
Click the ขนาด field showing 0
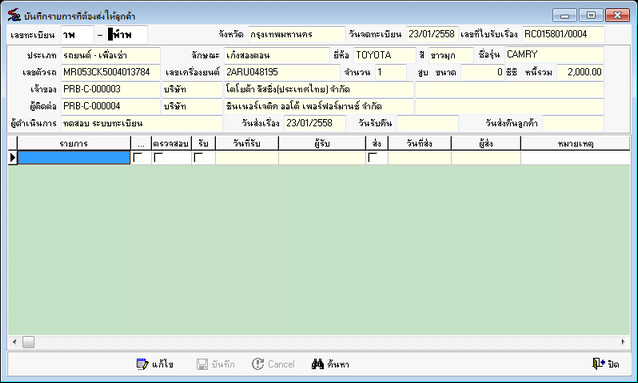[x=483, y=72]
